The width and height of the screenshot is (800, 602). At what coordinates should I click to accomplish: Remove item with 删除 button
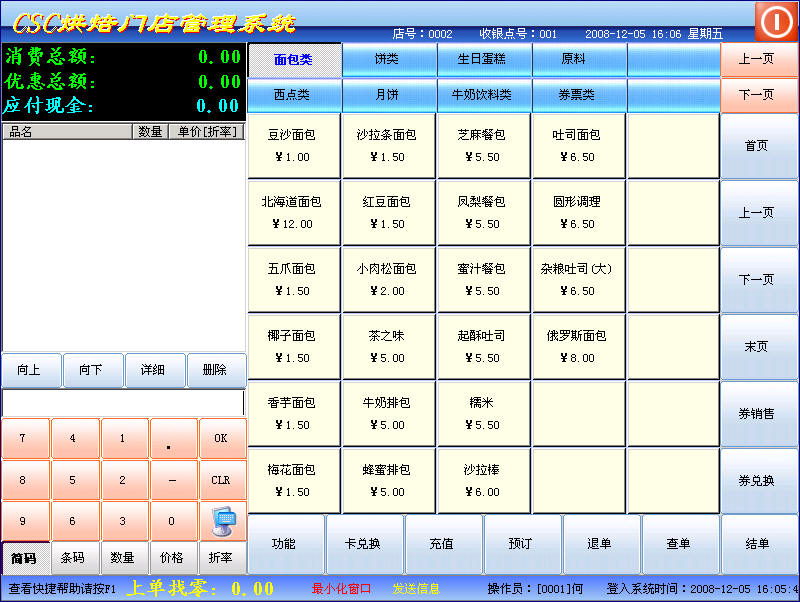point(216,370)
